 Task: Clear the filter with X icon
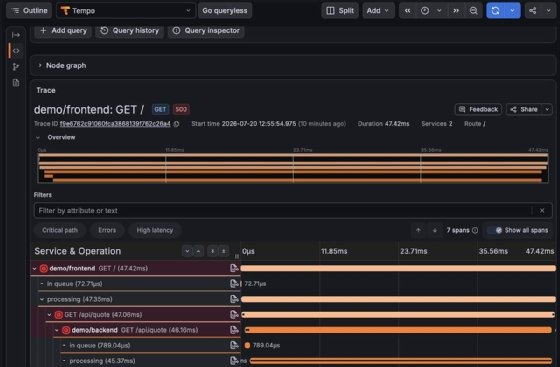(542, 211)
